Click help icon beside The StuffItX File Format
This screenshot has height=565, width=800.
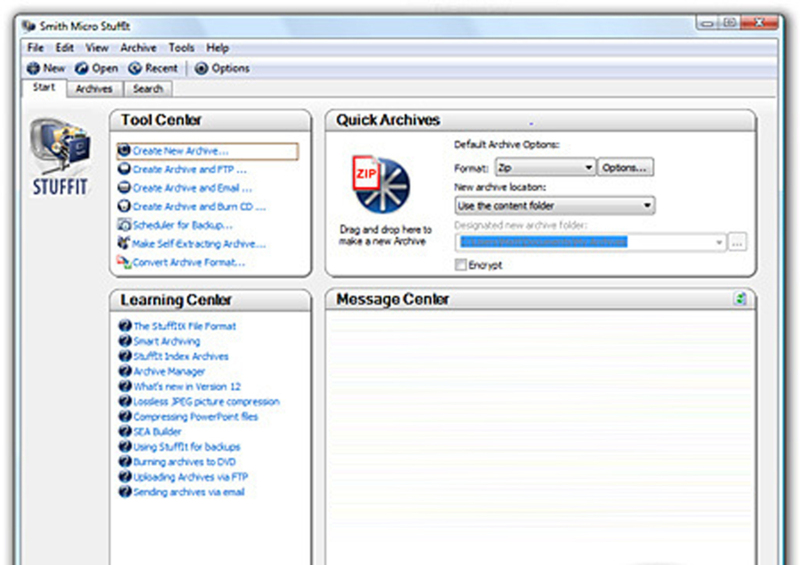tap(125, 326)
